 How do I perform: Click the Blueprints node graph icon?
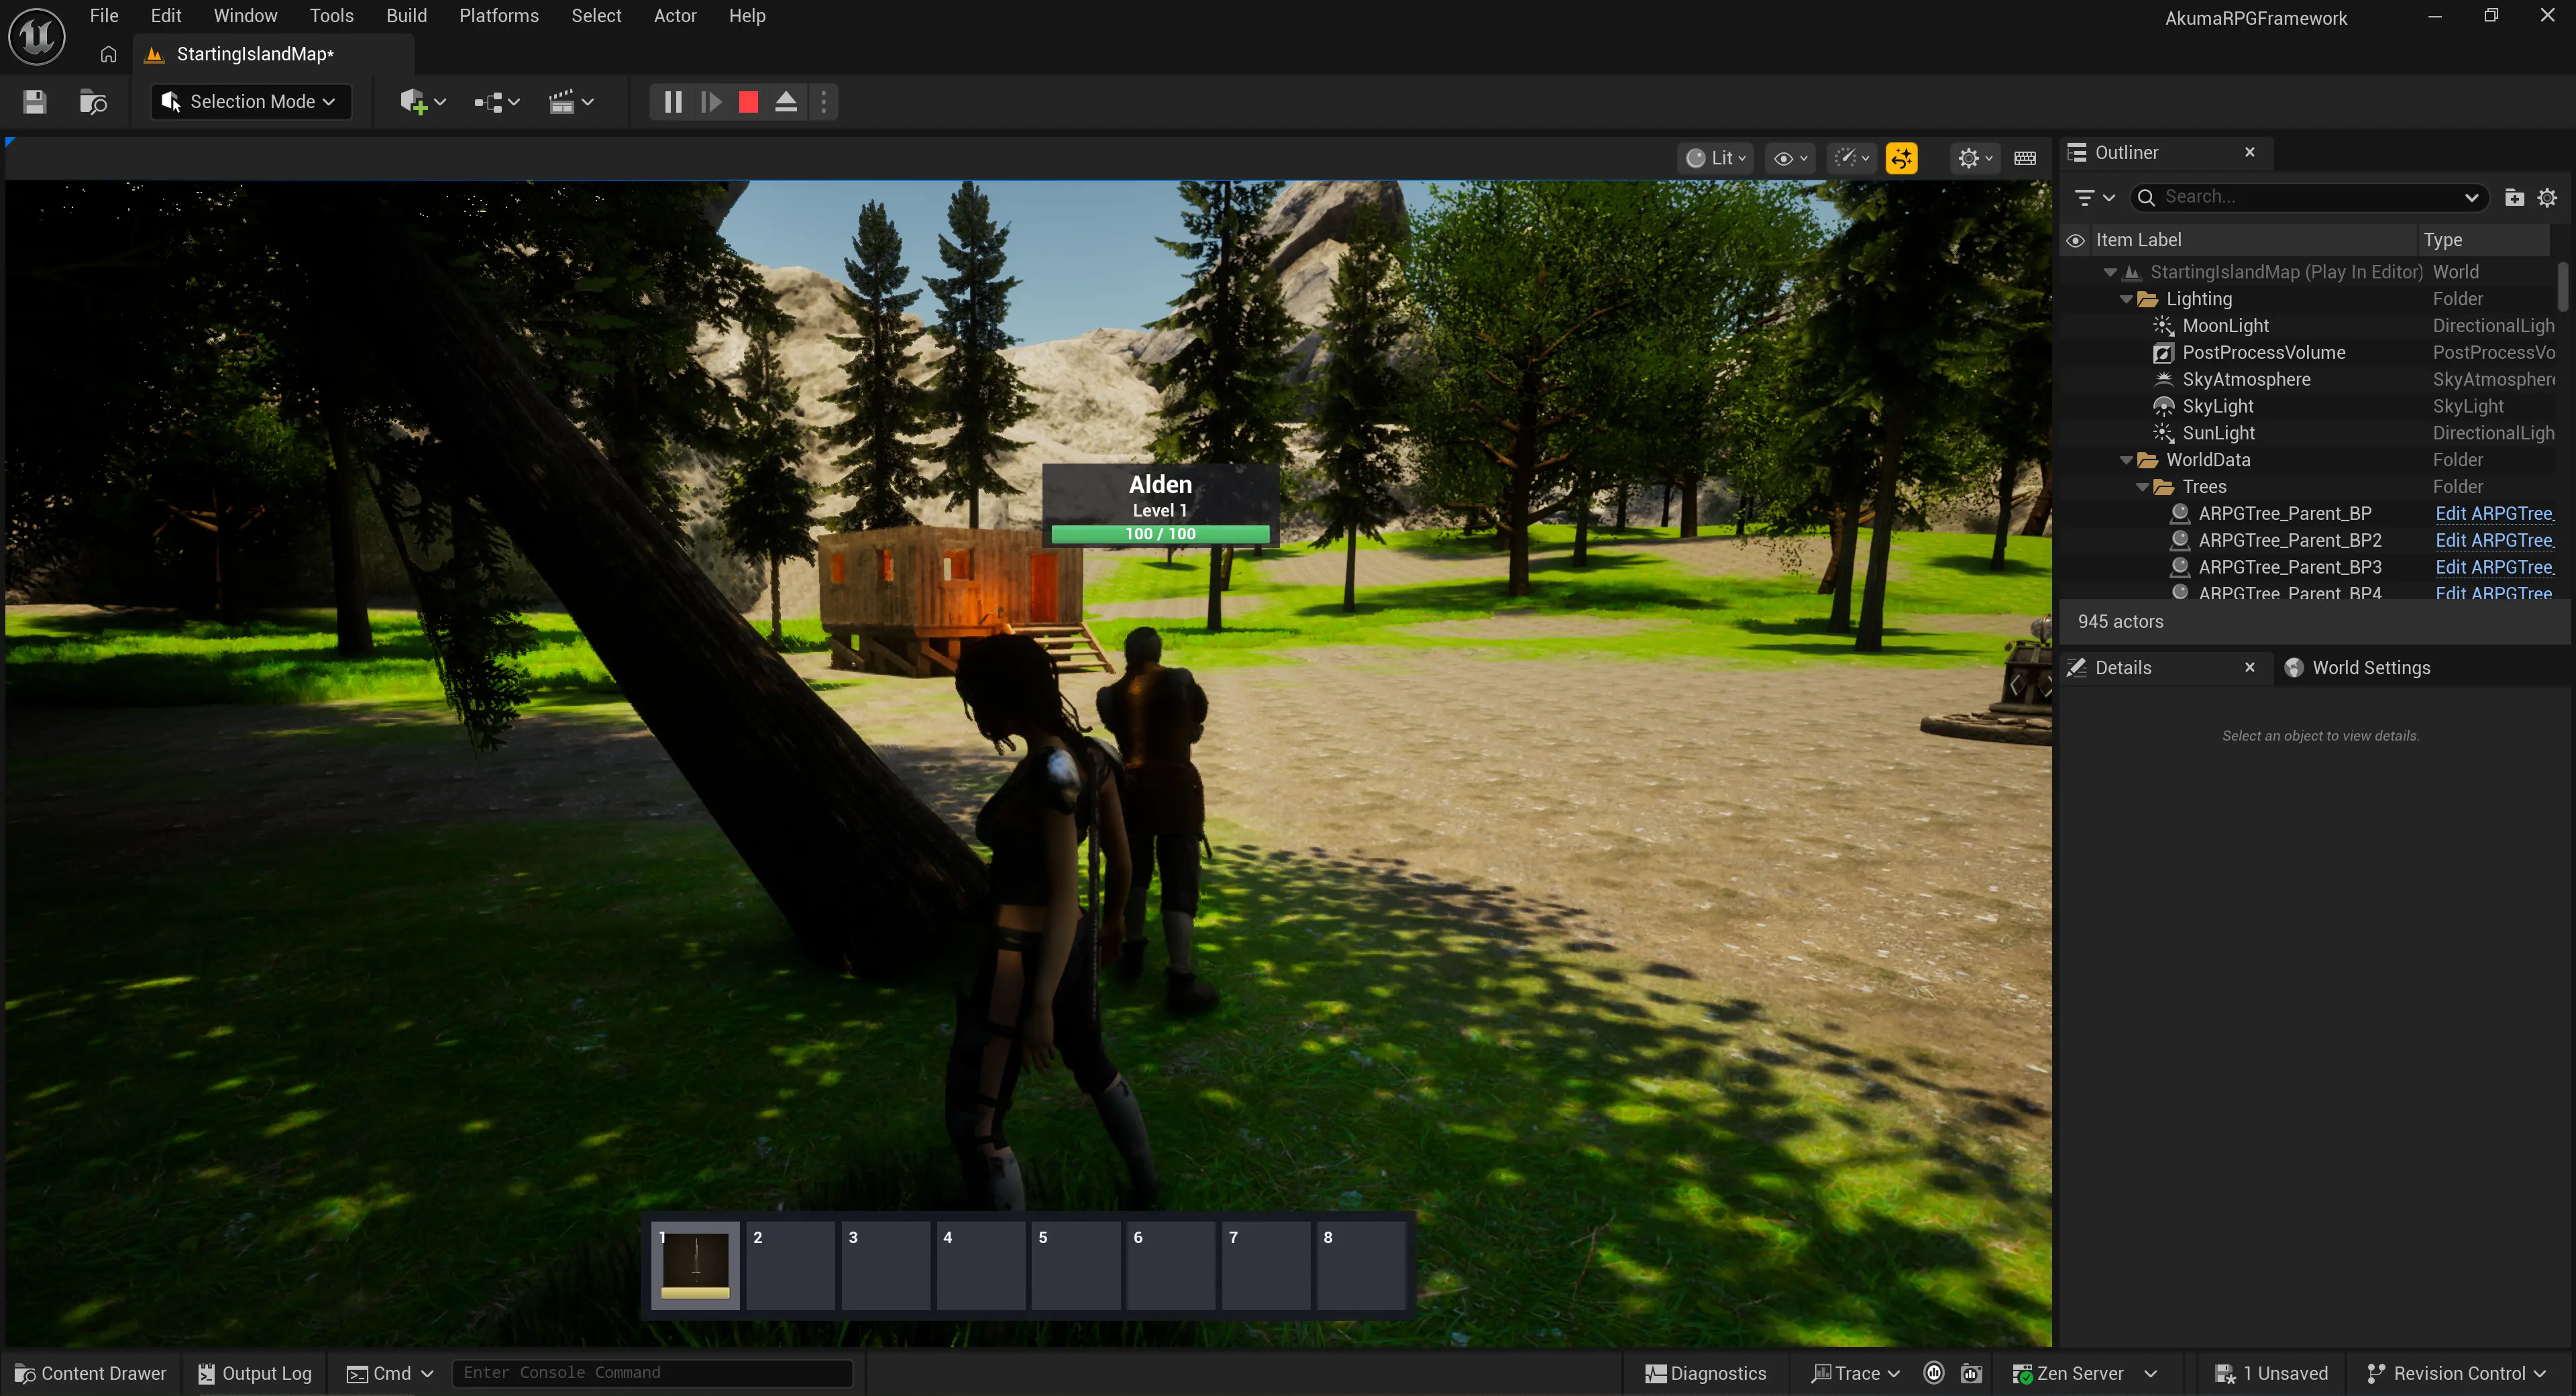(488, 102)
